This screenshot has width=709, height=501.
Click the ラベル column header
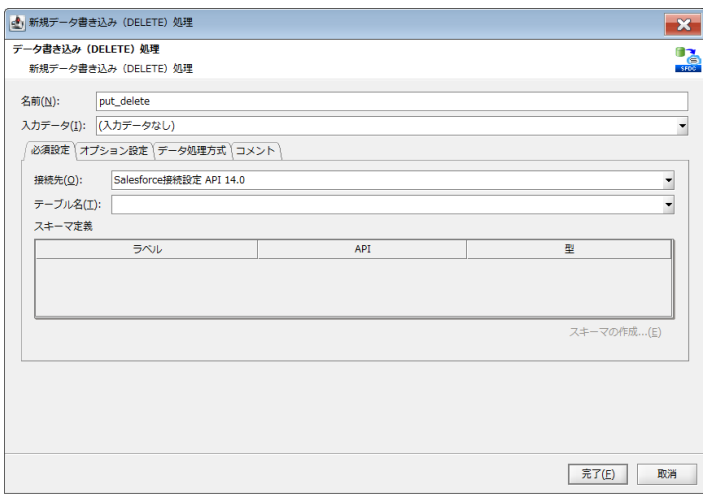click(x=147, y=249)
